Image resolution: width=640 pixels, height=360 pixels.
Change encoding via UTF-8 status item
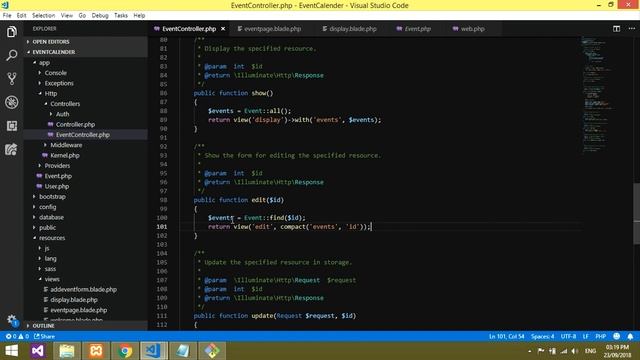click(568, 336)
